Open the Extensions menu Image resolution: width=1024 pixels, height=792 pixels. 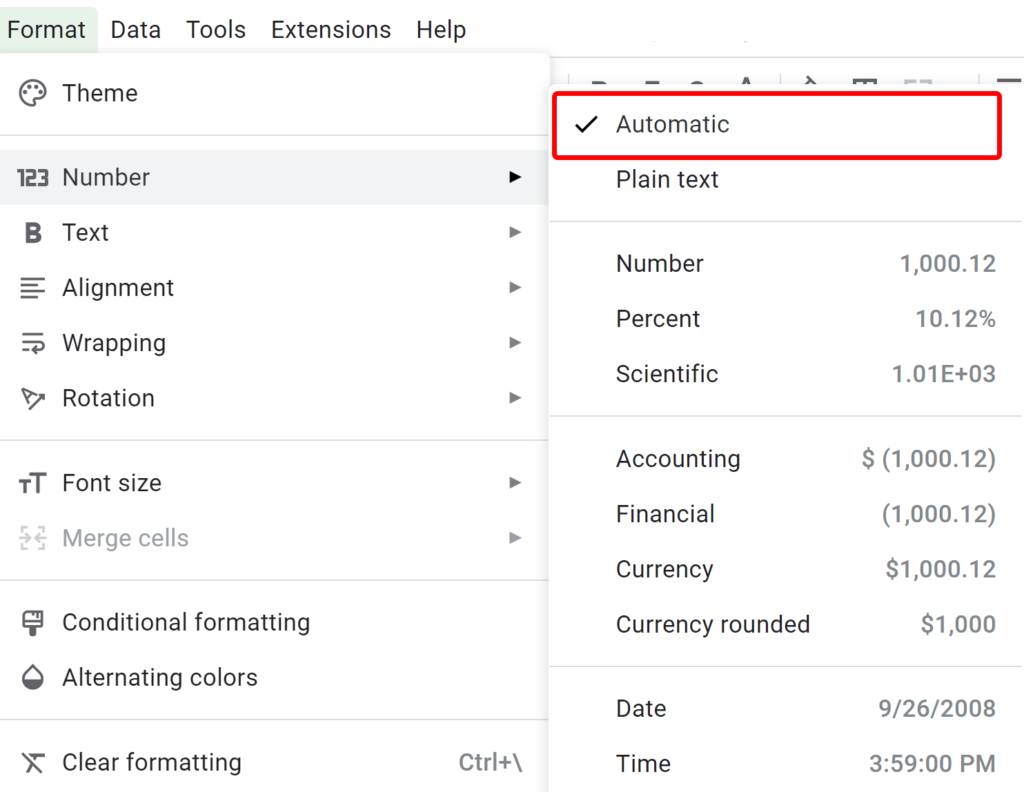(x=330, y=29)
